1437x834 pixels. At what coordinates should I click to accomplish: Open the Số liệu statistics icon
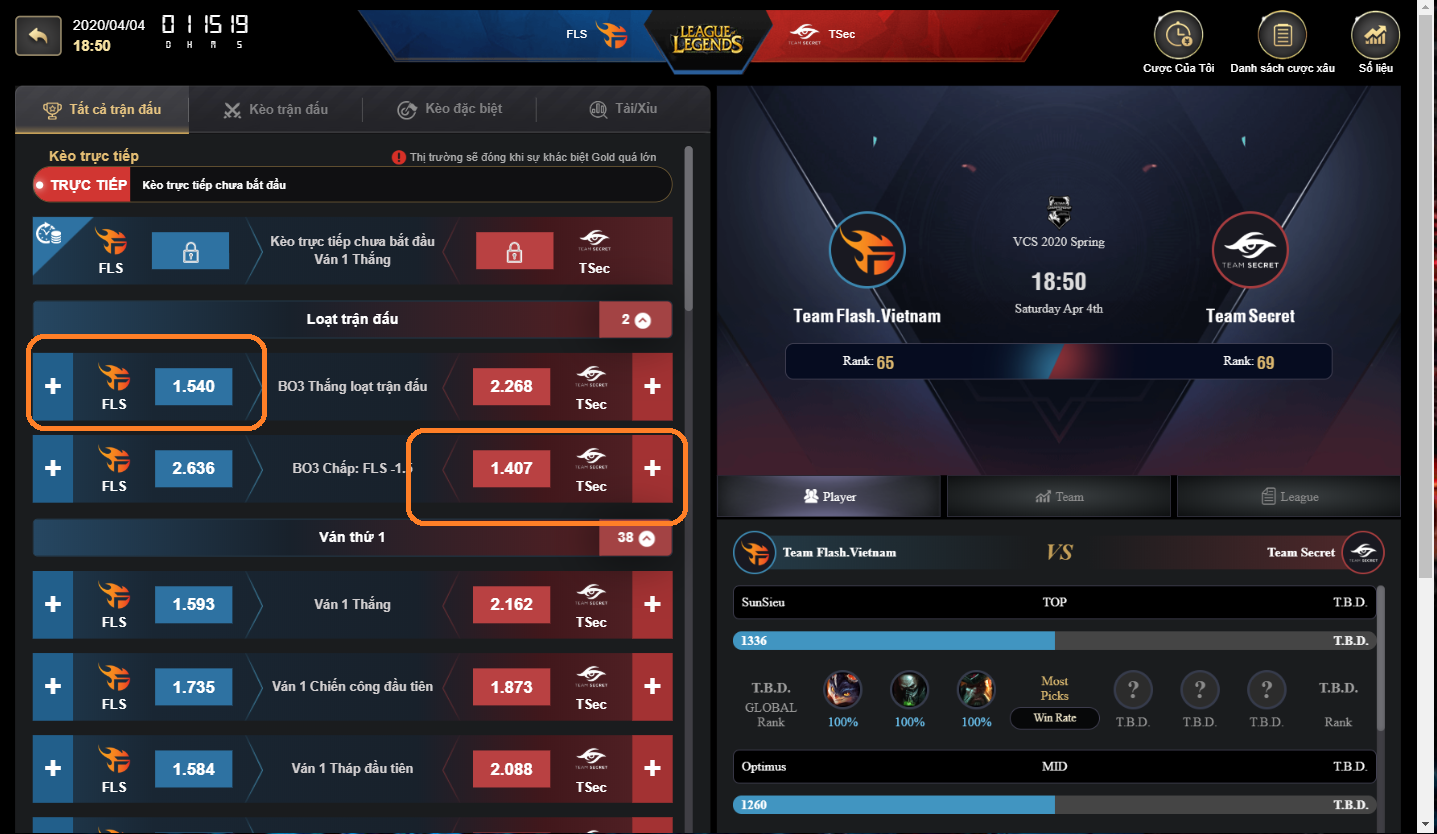1375,36
